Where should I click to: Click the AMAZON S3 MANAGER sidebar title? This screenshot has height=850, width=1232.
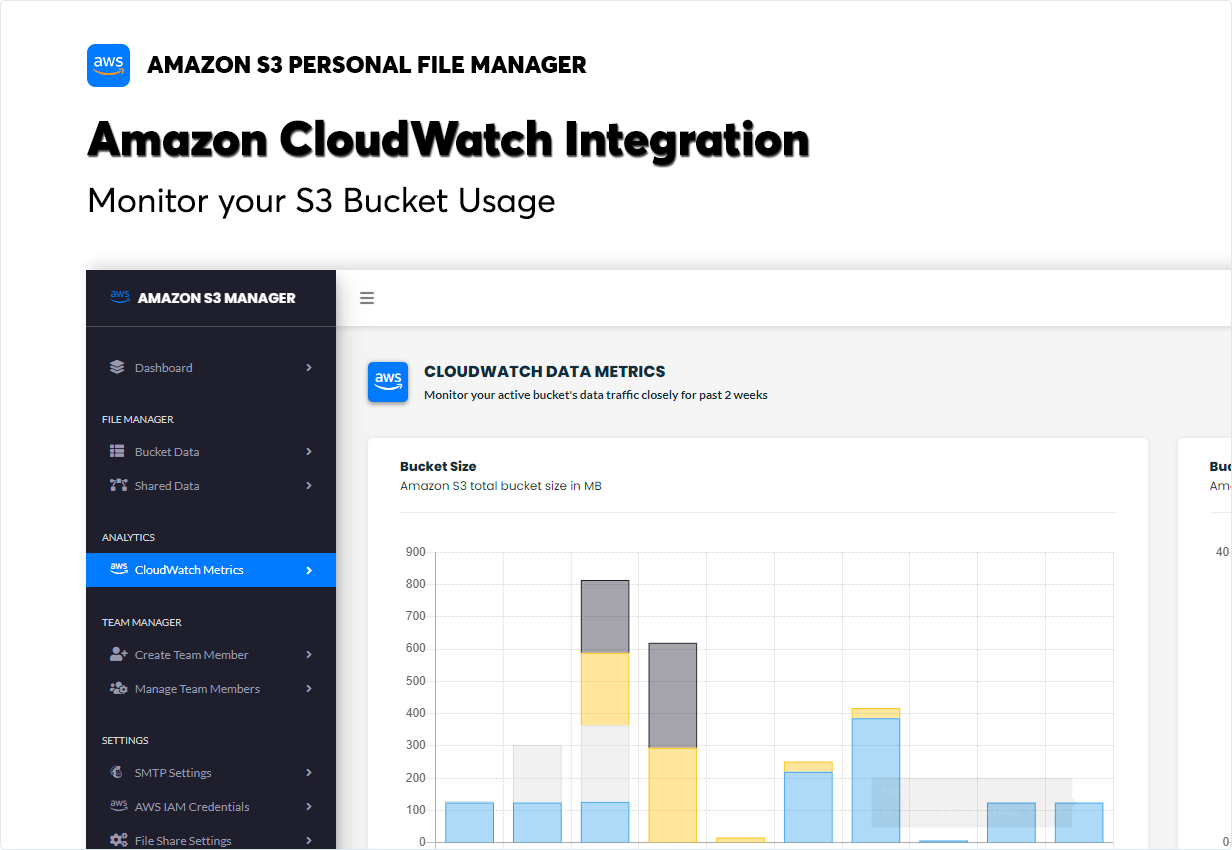[x=217, y=298]
